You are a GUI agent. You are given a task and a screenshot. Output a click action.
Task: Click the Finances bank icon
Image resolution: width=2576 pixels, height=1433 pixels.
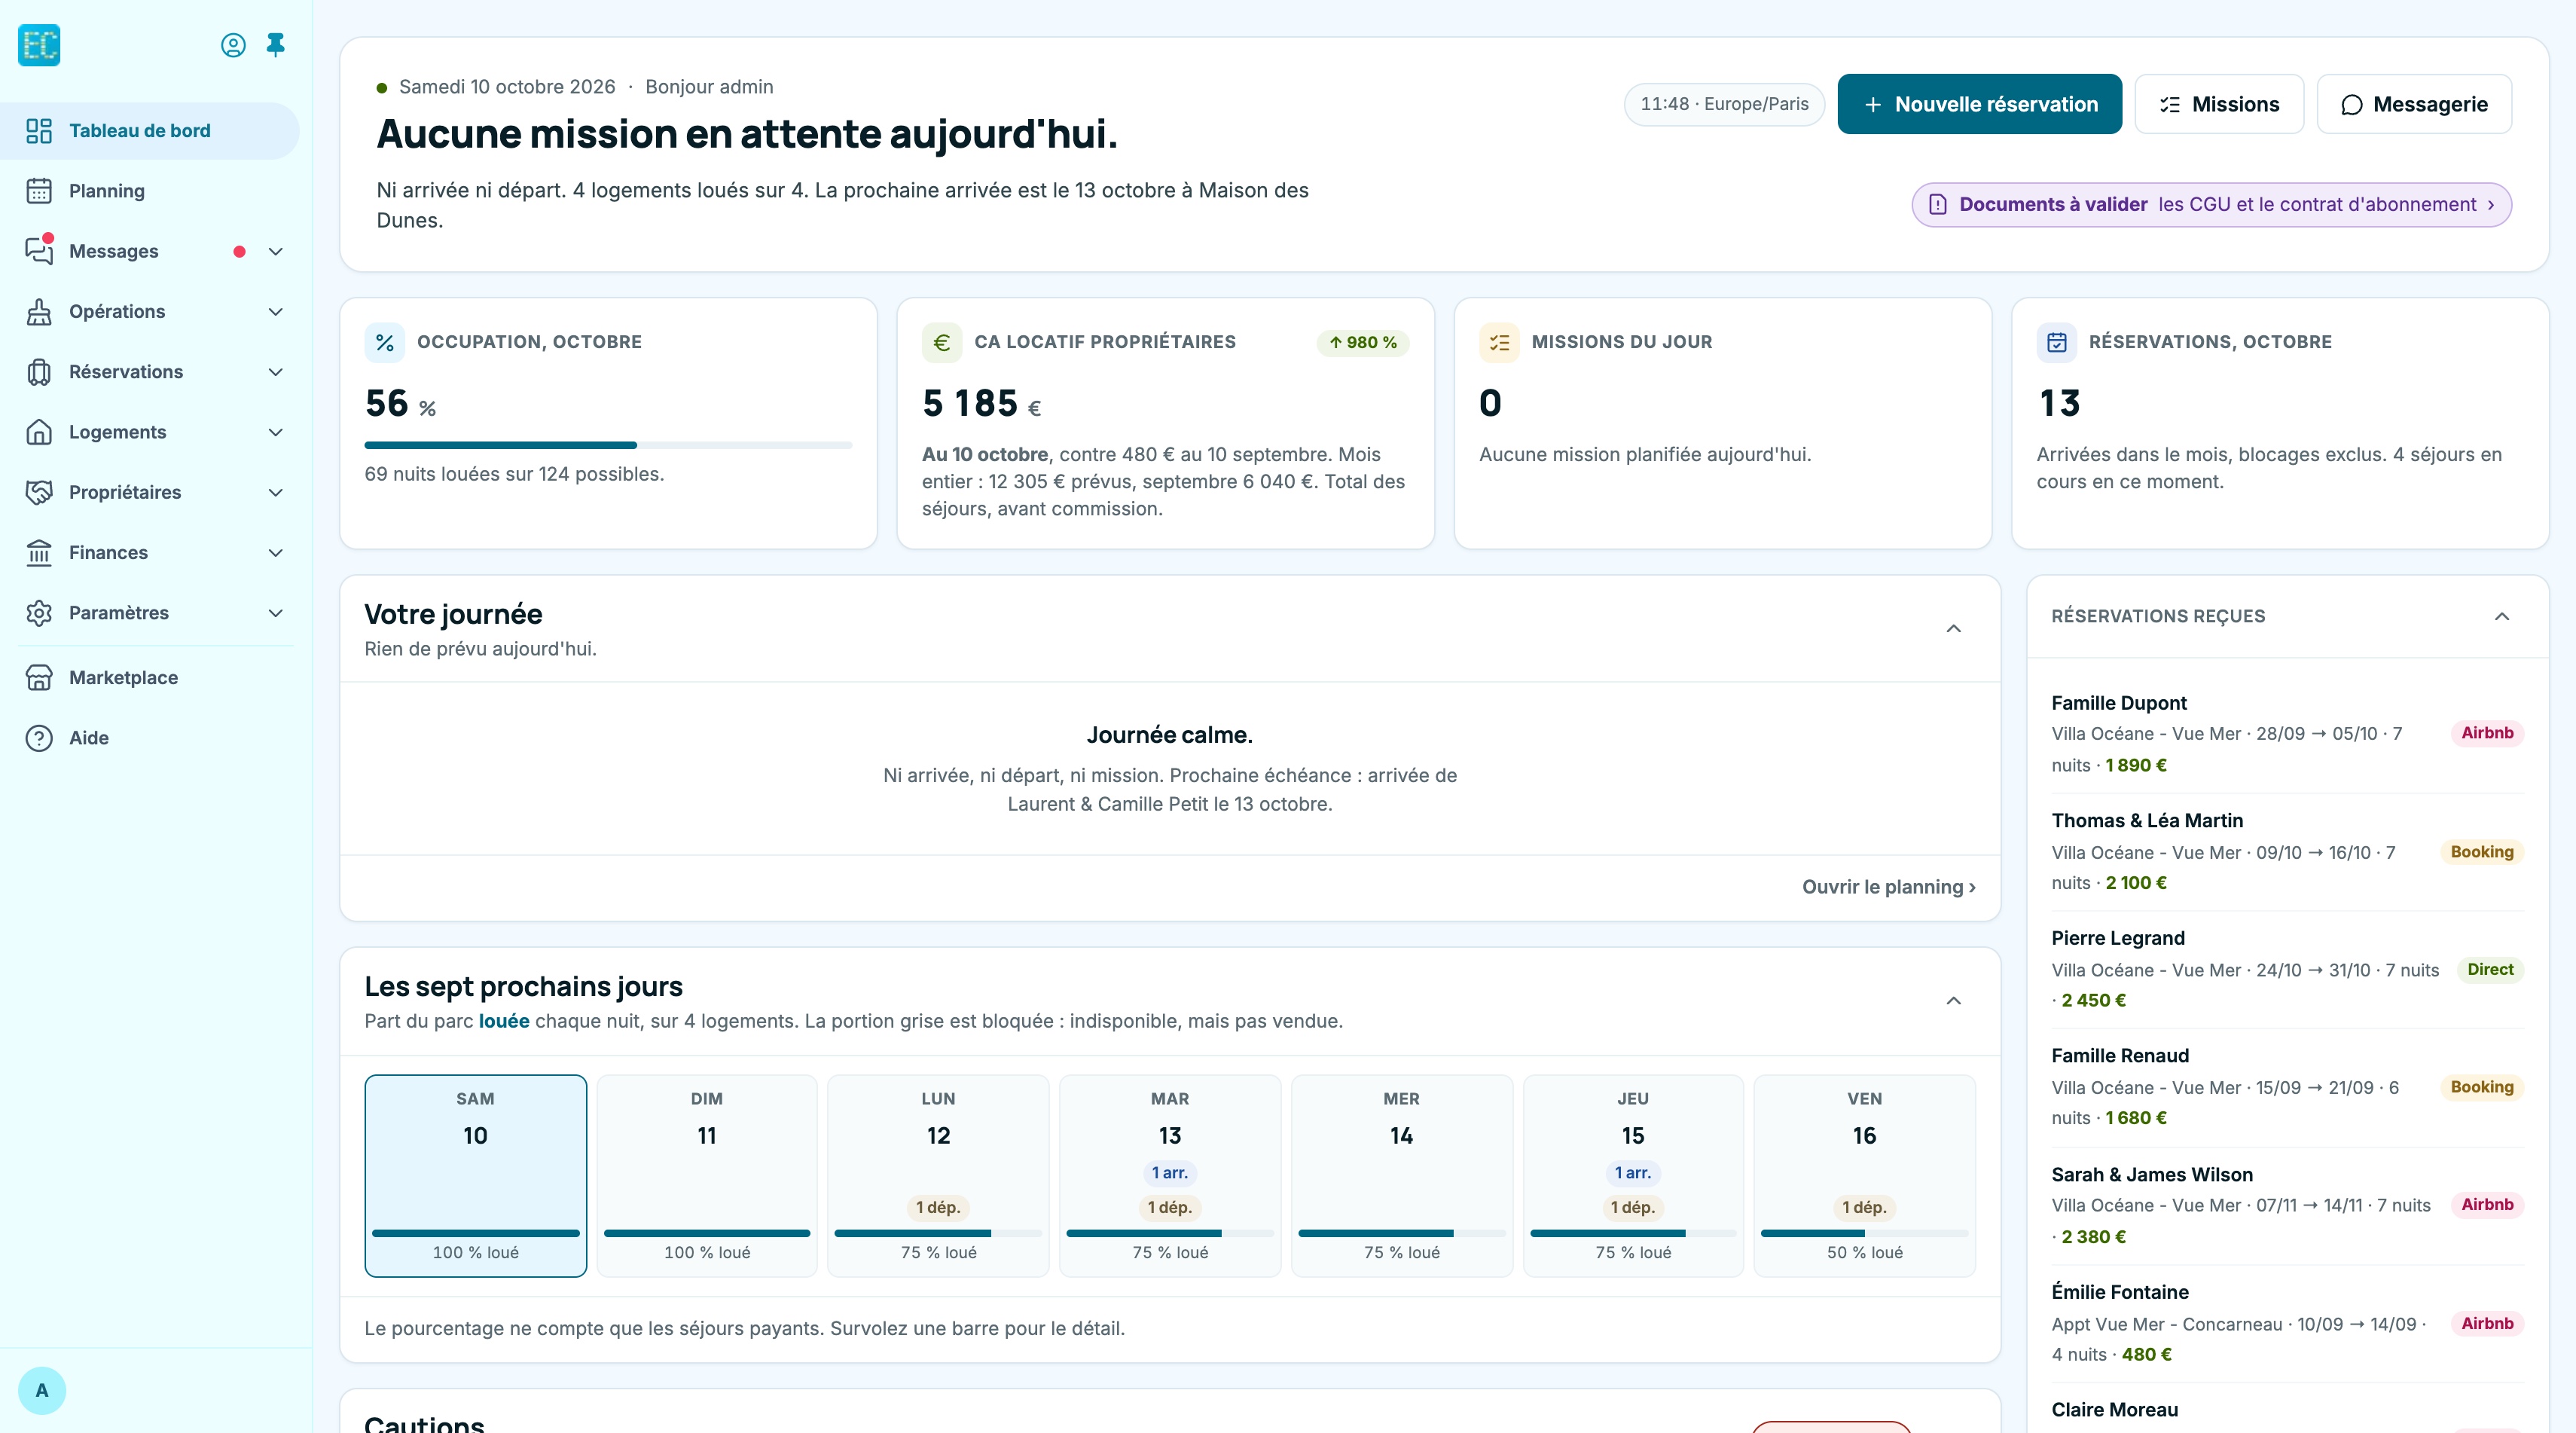[39, 553]
